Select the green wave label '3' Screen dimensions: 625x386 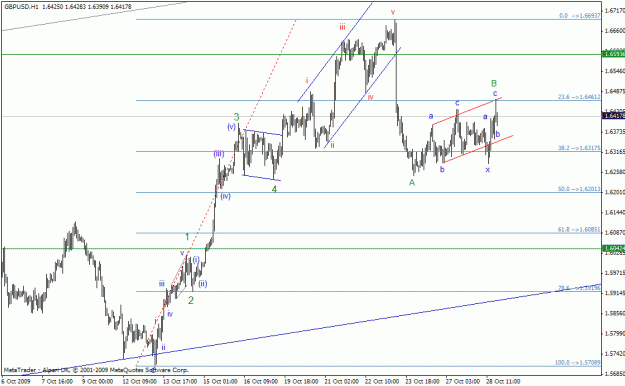(236, 117)
